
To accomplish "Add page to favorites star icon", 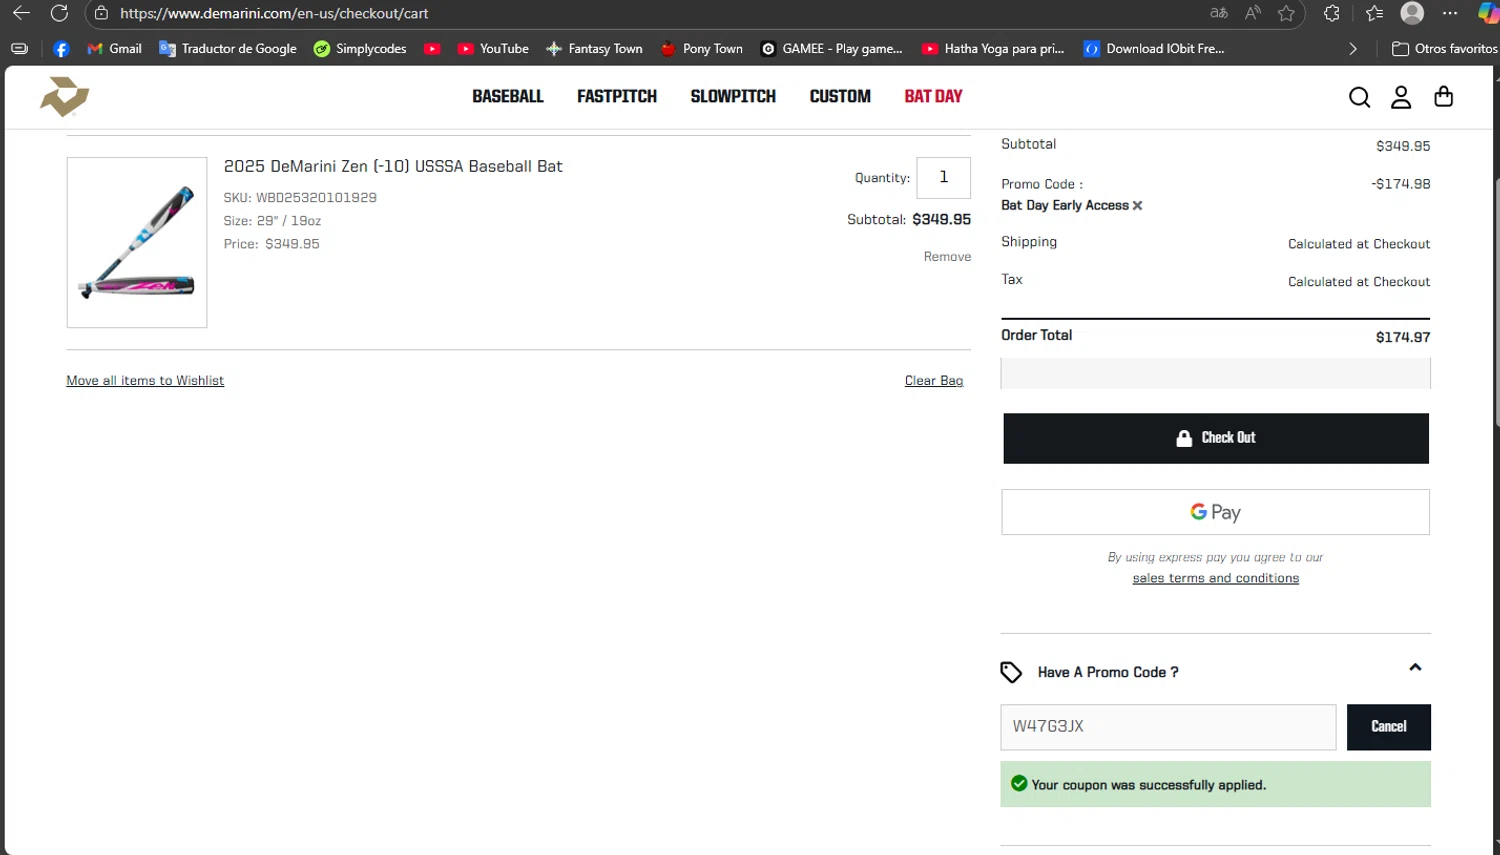I will (x=1287, y=13).
